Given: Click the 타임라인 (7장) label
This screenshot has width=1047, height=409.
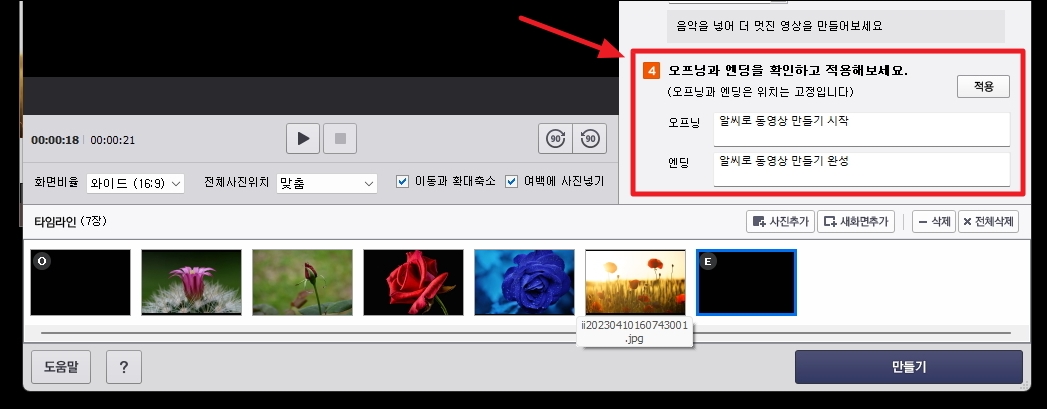Looking at the screenshot, I should (70, 222).
